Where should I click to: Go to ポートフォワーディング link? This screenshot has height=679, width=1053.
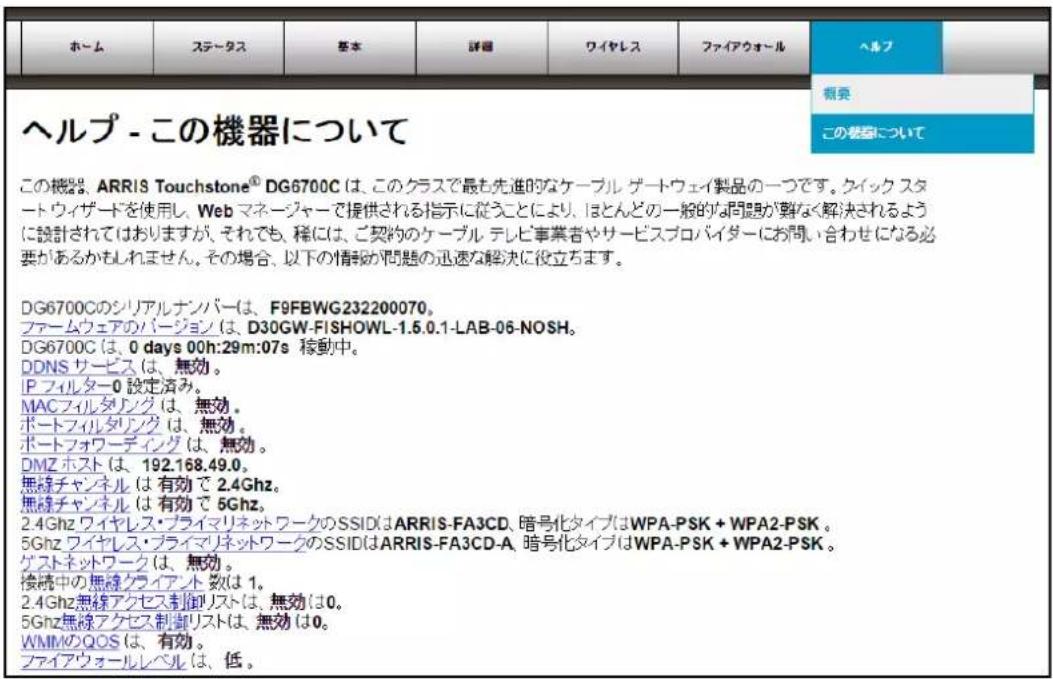pos(101,445)
